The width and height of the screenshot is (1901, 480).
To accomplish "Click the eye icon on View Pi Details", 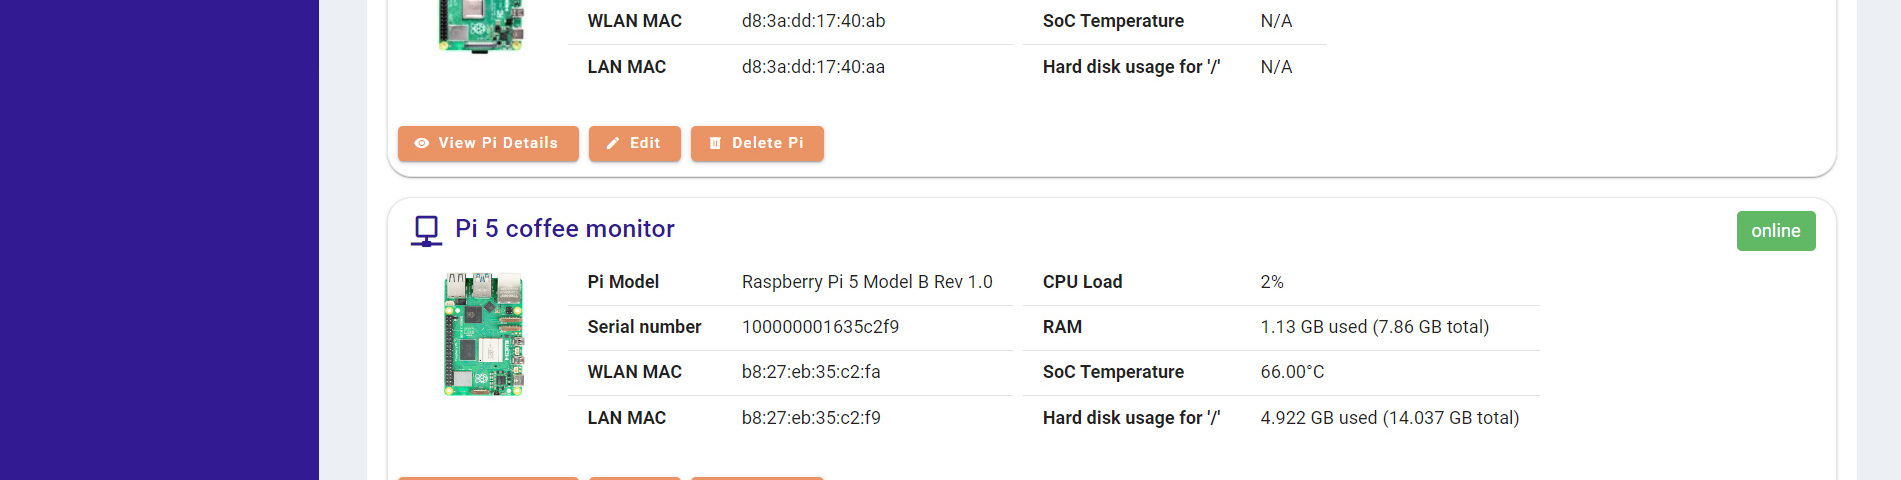I will 422,143.
